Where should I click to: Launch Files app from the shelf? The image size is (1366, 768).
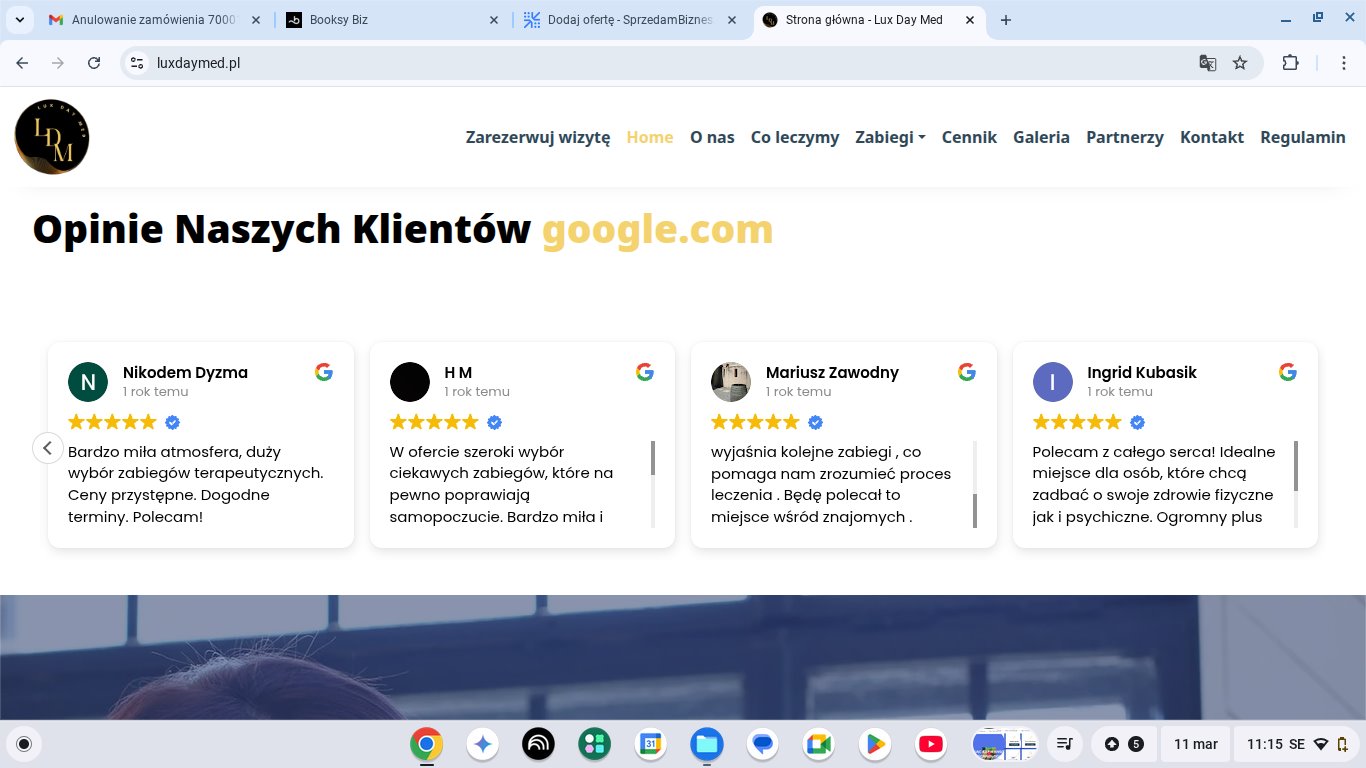click(706, 744)
